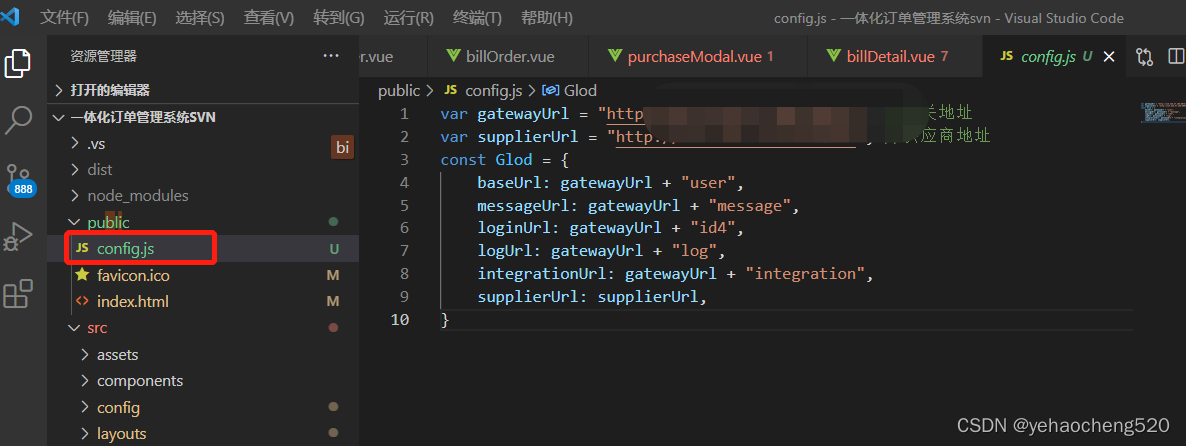Expand the 打开的编辑器 section
The width and height of the screenshot is (1186, 446).
(x=203, y=90)
